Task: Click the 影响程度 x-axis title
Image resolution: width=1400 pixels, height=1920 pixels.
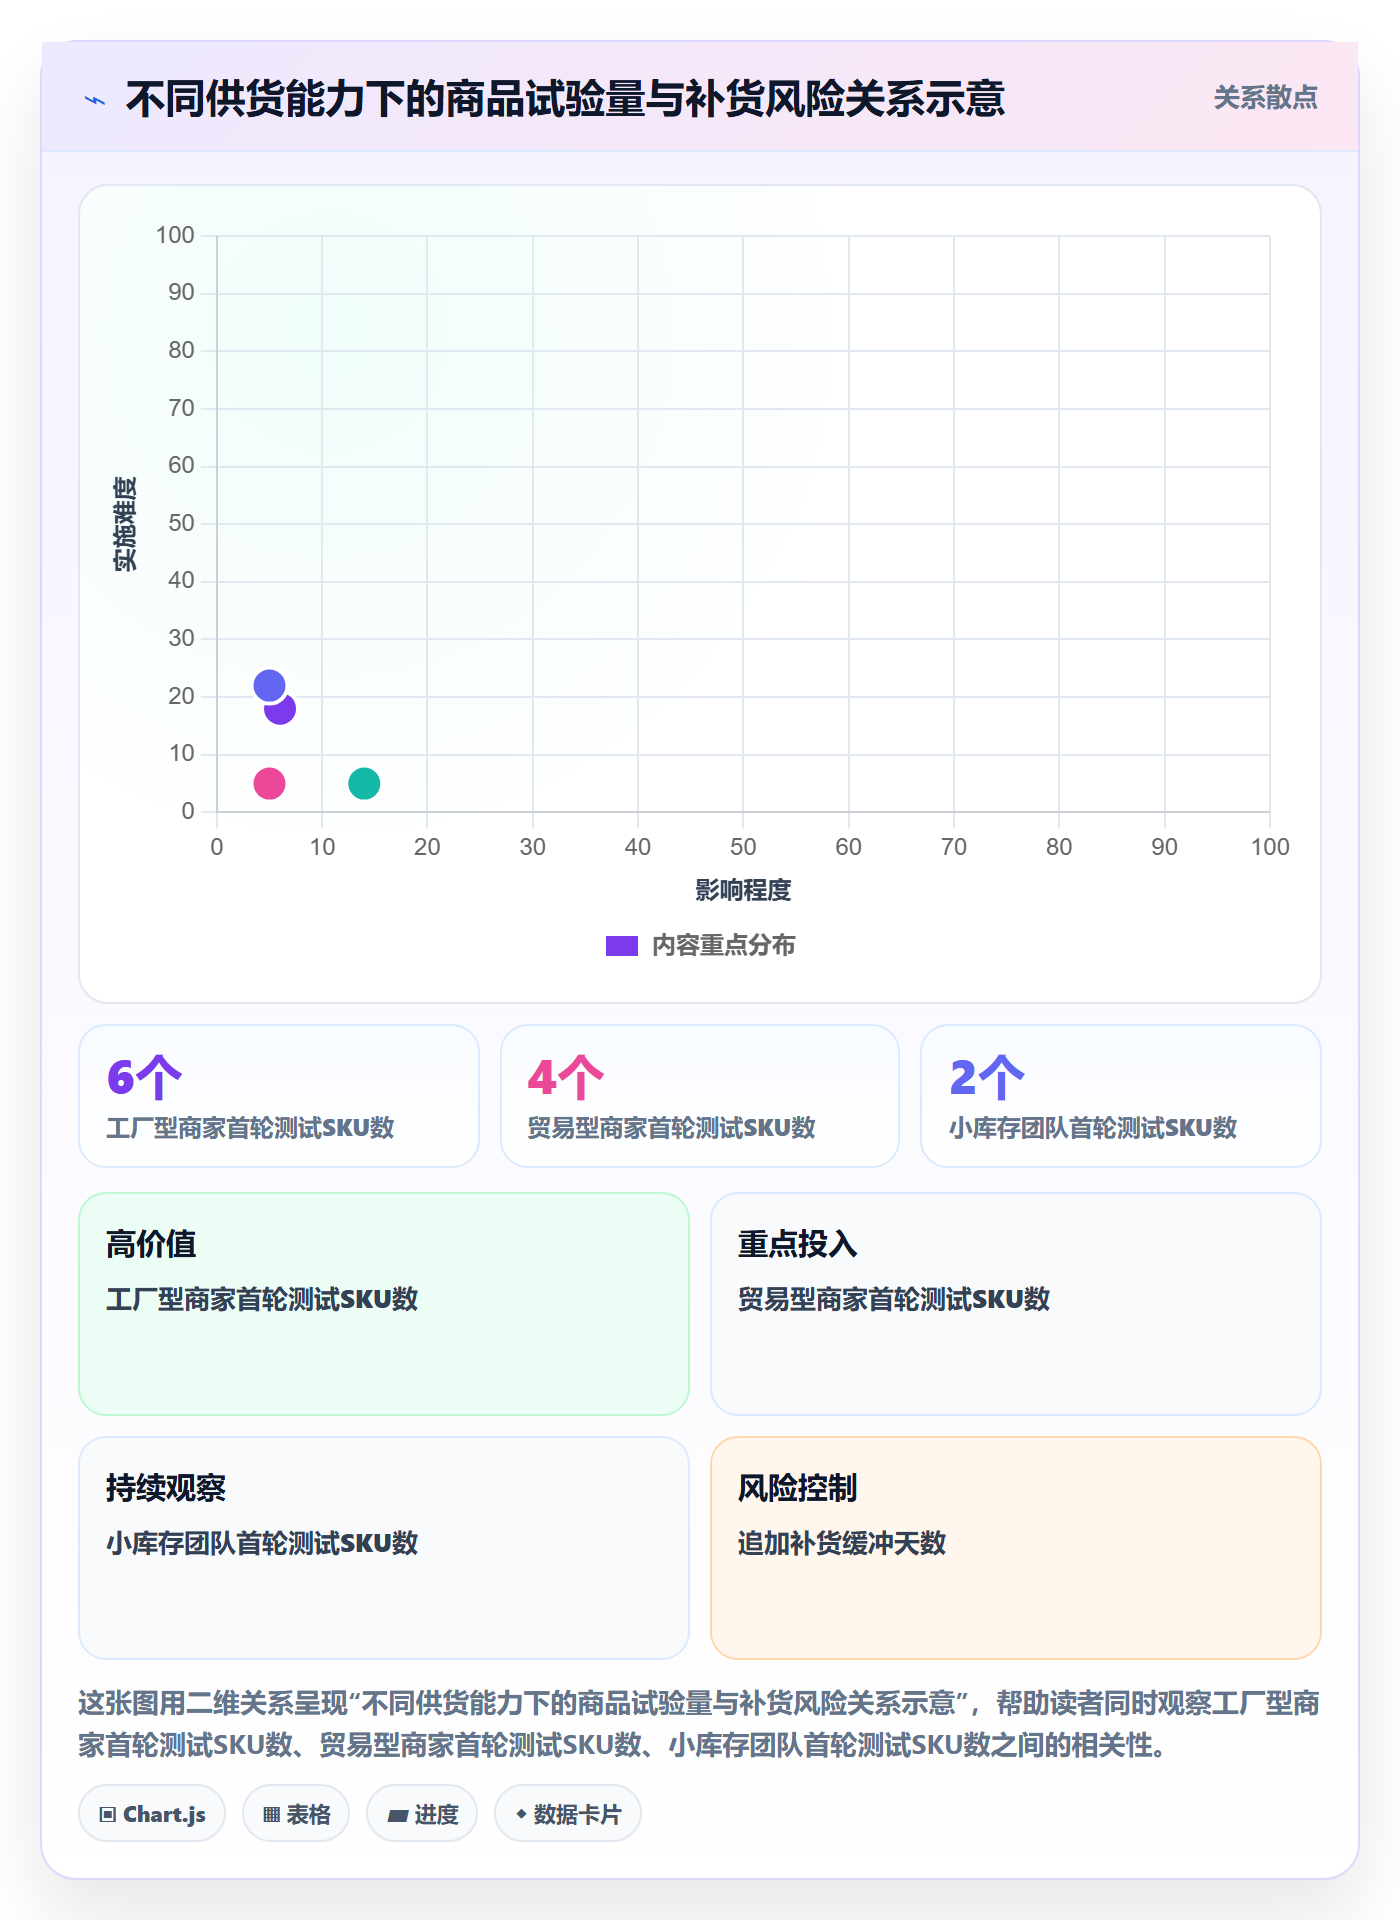Action: coord(743,890)
